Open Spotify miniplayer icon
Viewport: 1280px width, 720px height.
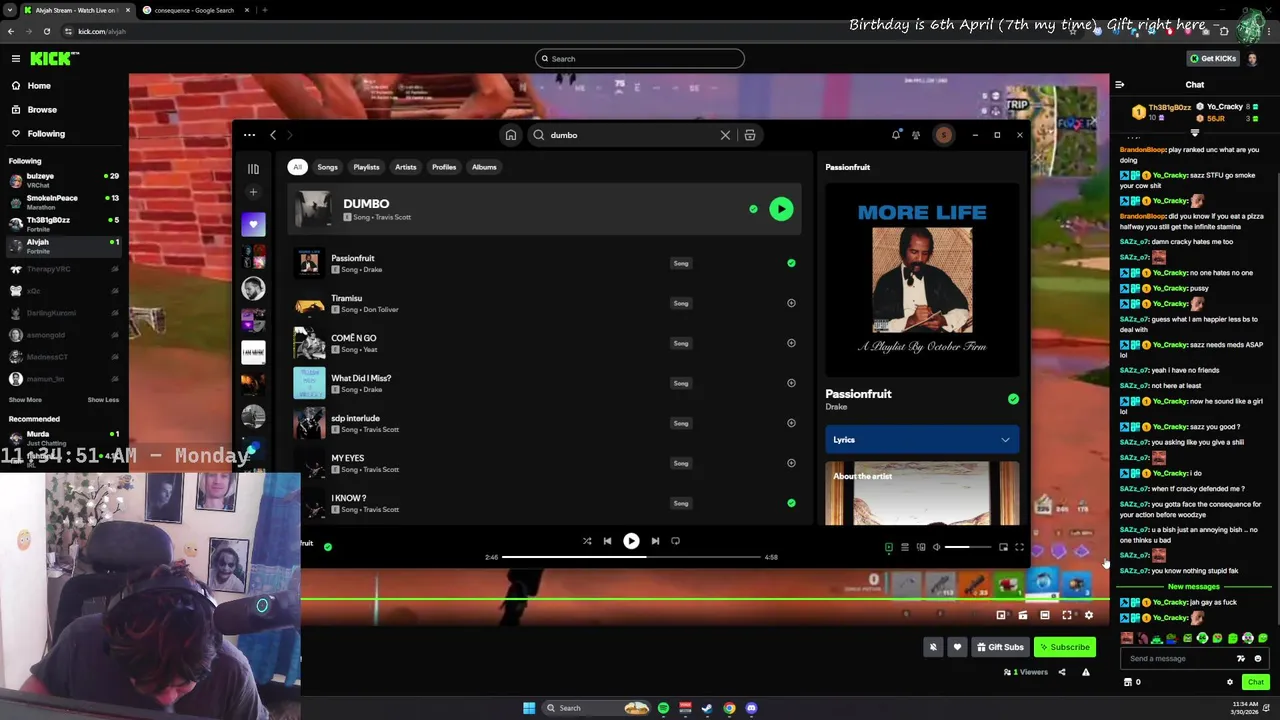pyautogui.click(x=1003, y=547)
